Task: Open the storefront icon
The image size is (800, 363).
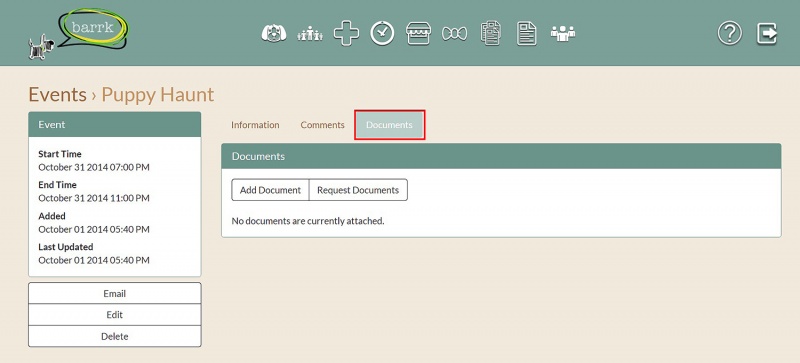Action: coord(418,34)
